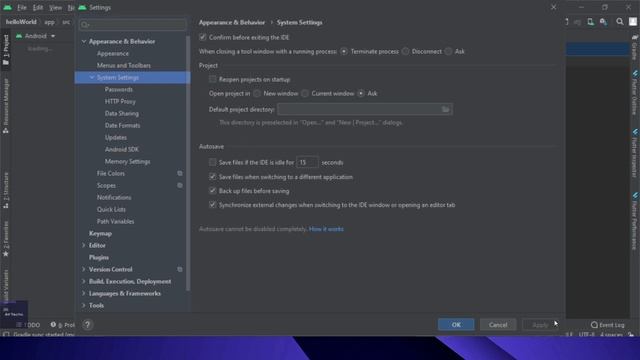Open the File menu
Viewport: 640px width, 360px height.
pos(22,7)
